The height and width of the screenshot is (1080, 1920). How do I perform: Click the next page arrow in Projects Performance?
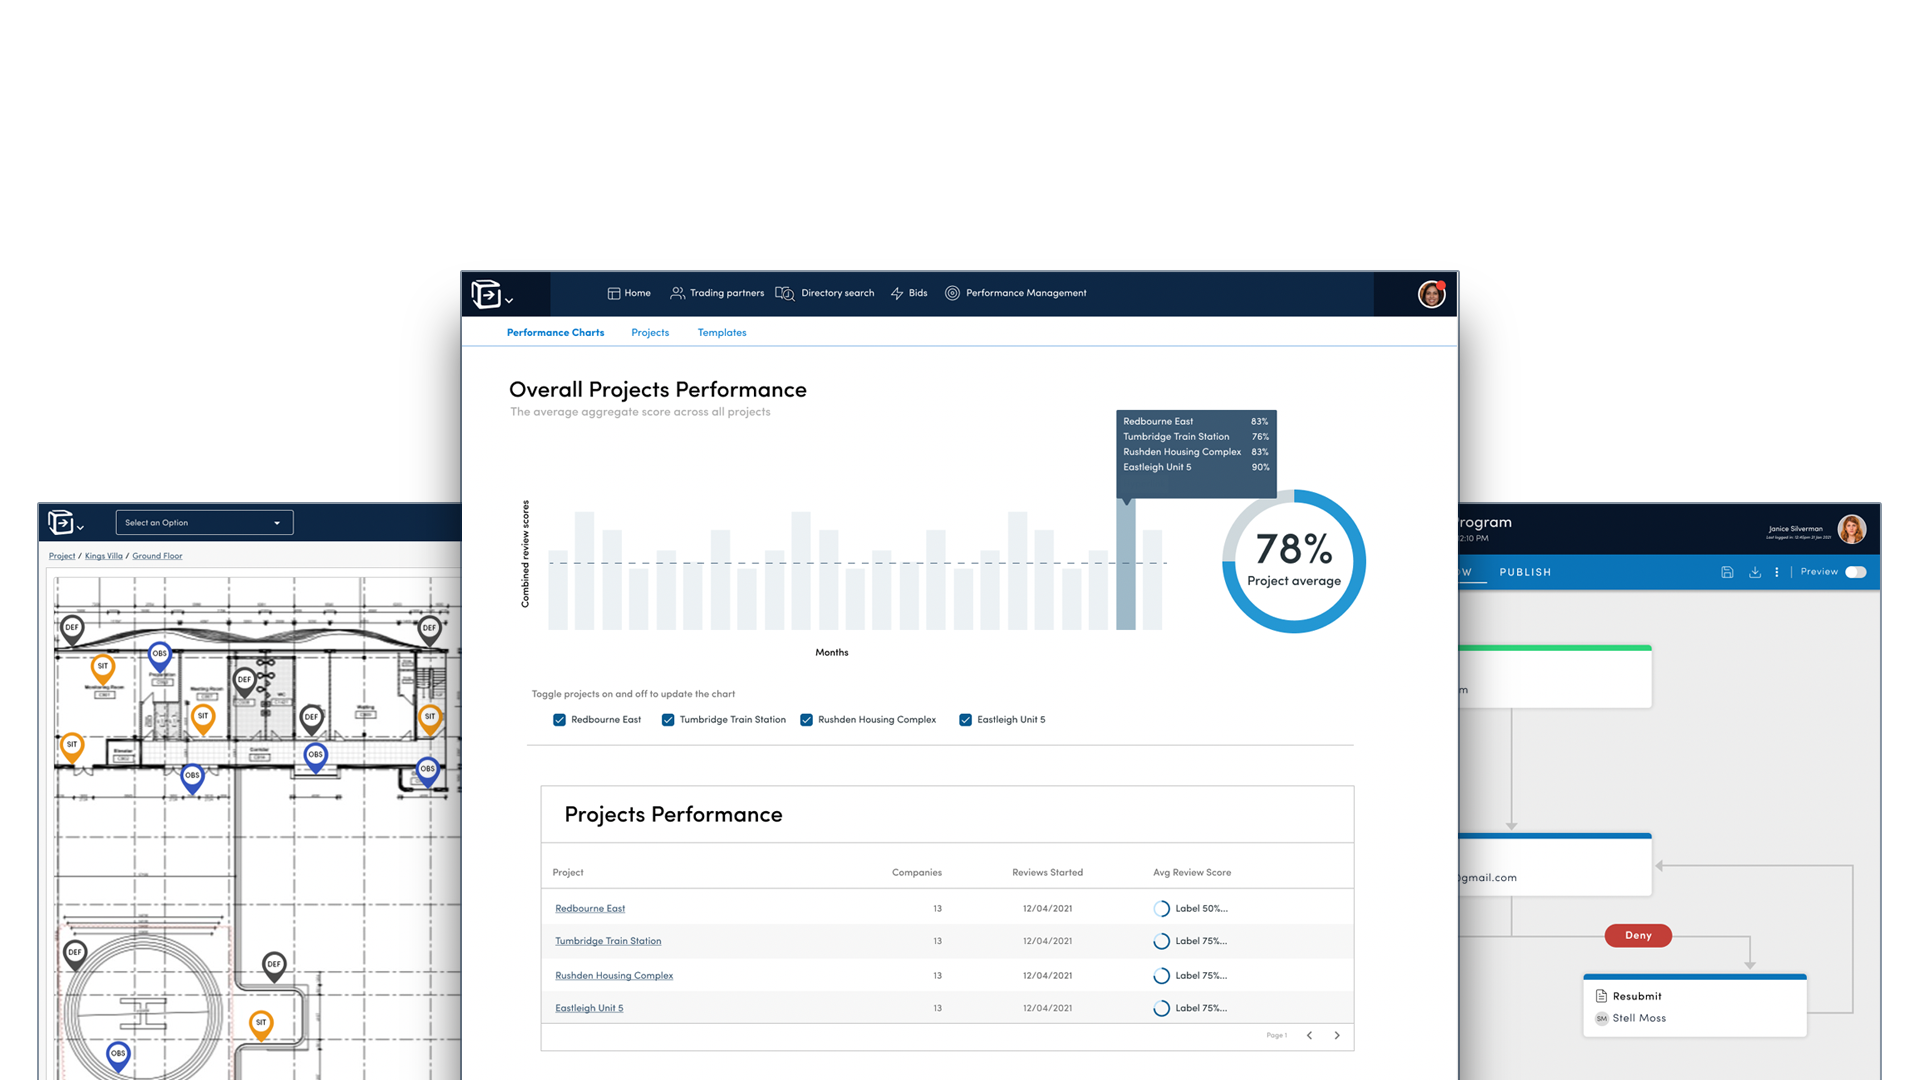(1337, 1035)
